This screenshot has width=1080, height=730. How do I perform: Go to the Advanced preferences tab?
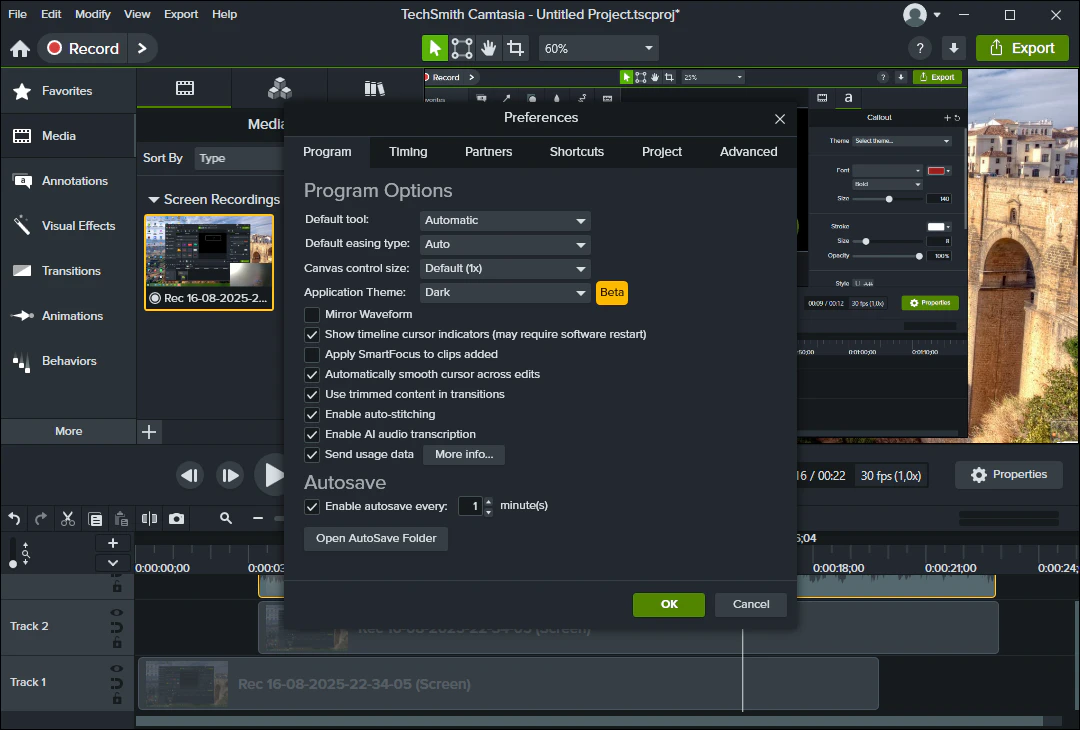click(x=748, y=152)
